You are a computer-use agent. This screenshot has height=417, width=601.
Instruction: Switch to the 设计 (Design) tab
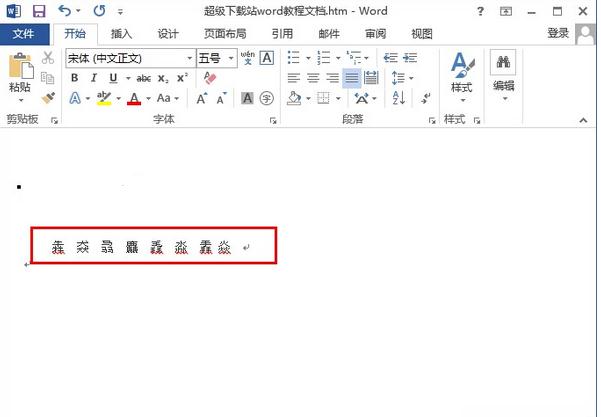(x=168, y=34)
